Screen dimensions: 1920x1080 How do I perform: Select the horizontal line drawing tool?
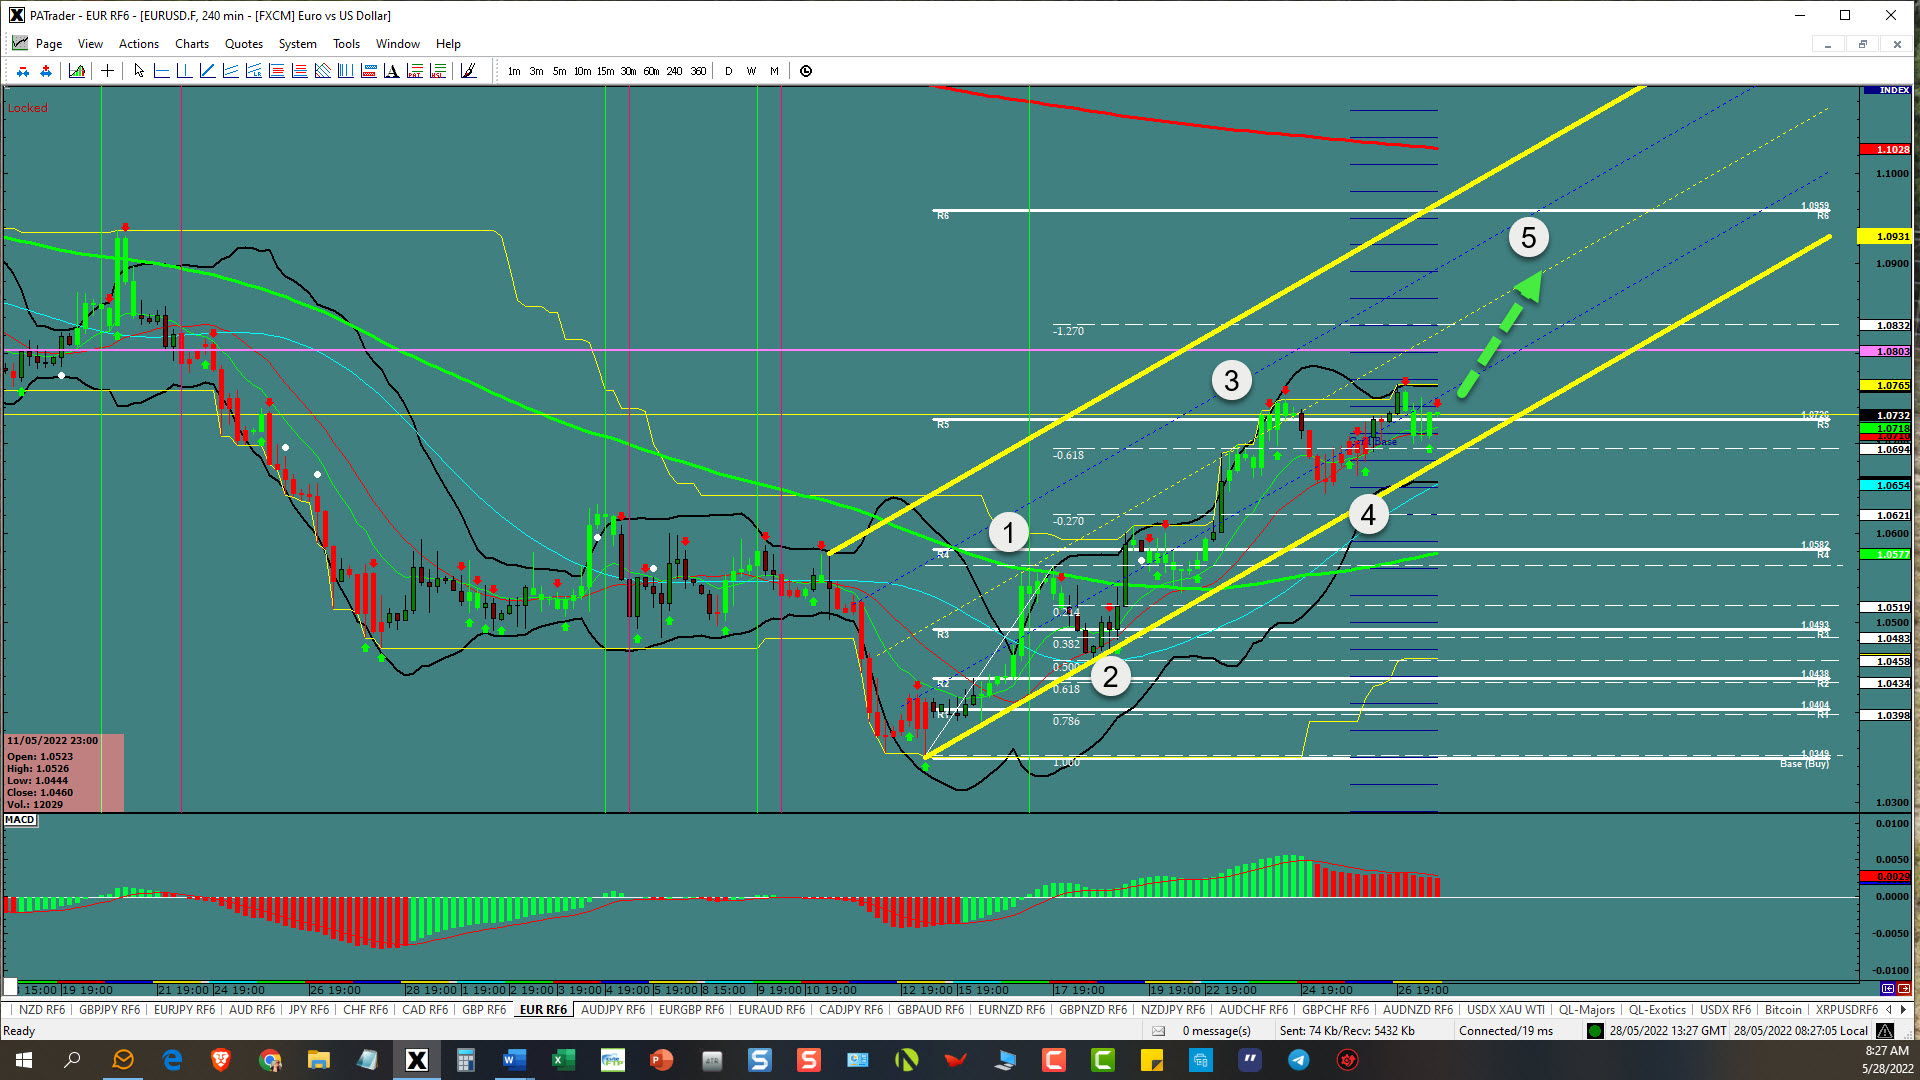click(x=161, y=71)
